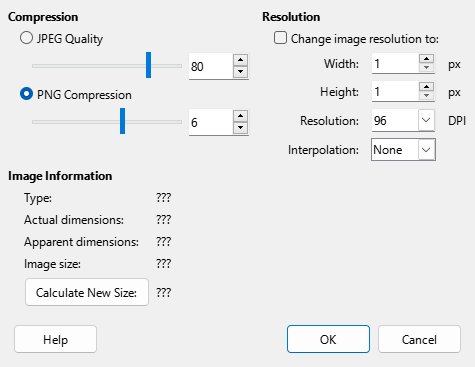Increase JPEG Quality with up arrow
475x367 pixels.
coord(240,60)
